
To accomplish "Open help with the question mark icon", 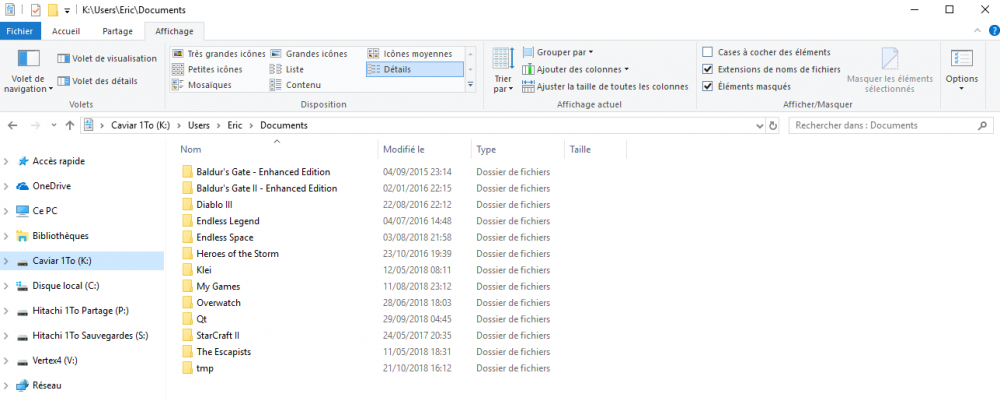I will (994, 30).
